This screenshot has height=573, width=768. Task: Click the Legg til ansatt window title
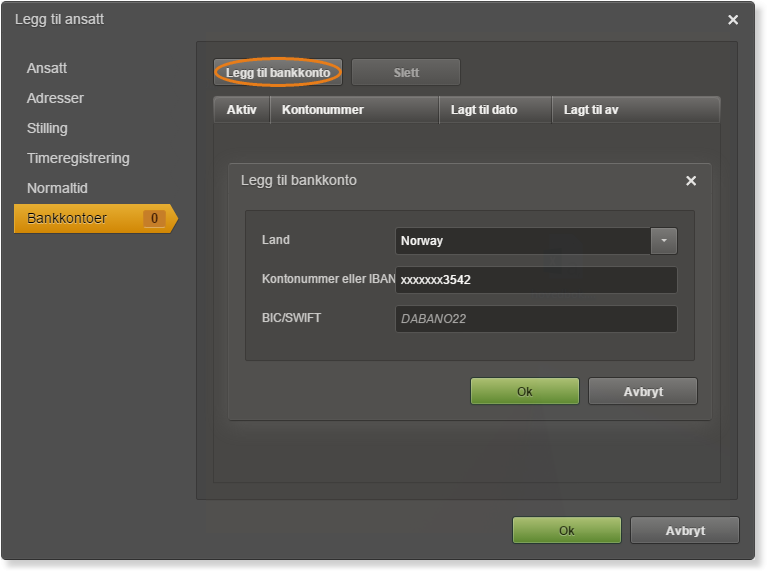[59, 20]
